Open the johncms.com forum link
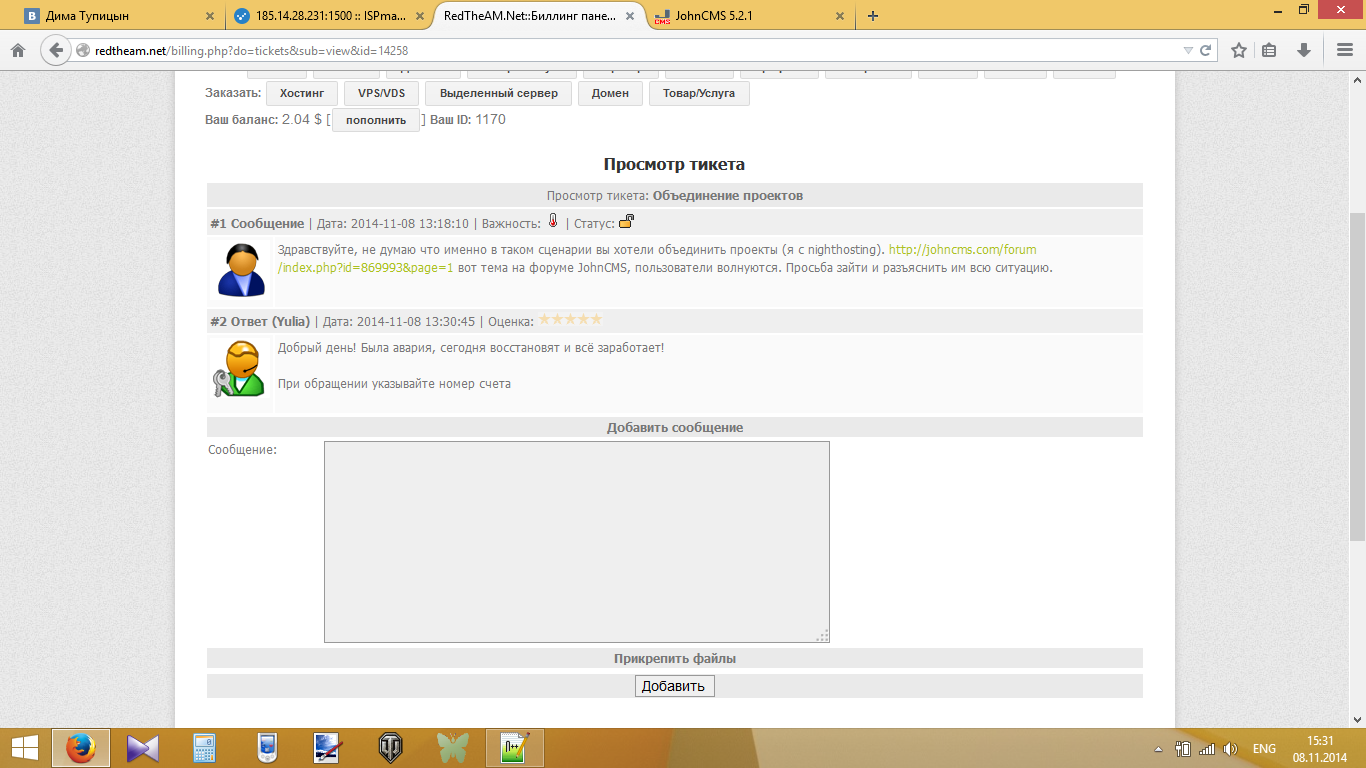Screen dimensions: 1366x768 tap(962, 249)
